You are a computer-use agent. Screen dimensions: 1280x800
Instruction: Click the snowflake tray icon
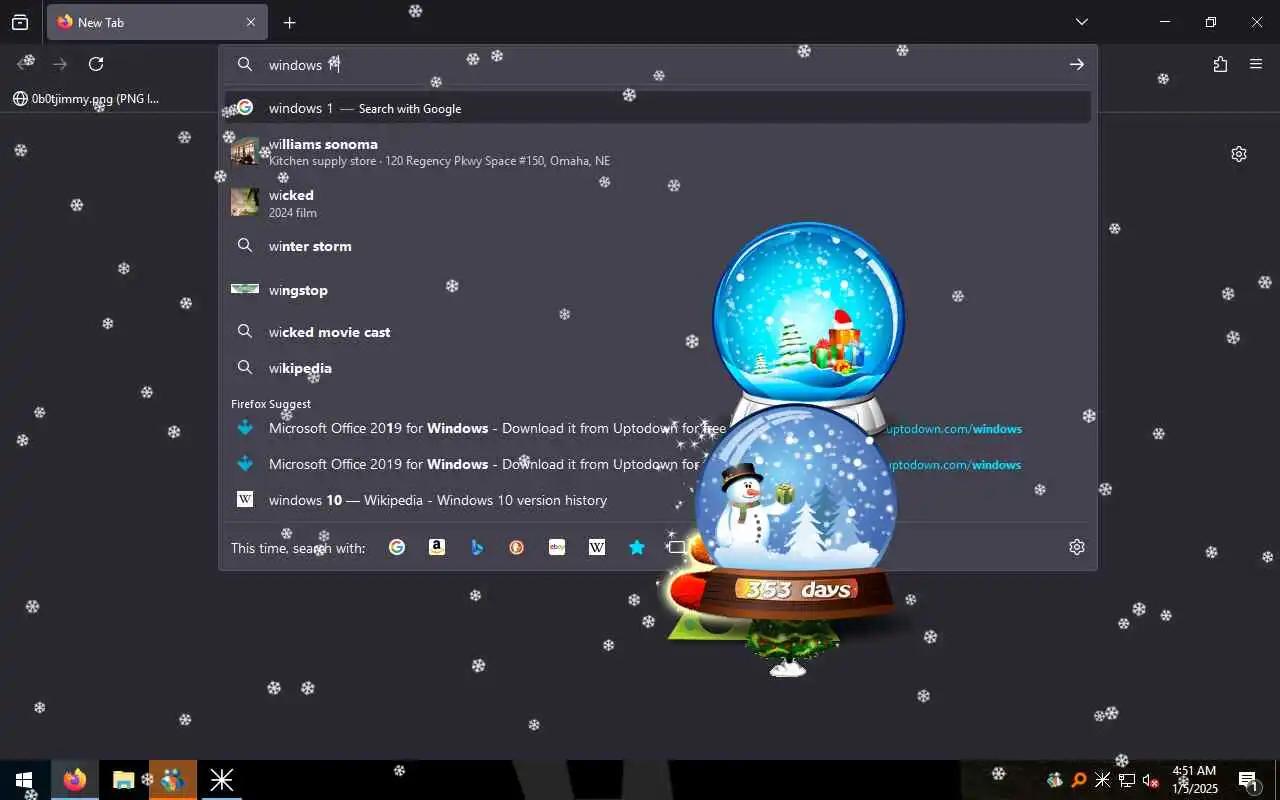[x=1103, y=780]
